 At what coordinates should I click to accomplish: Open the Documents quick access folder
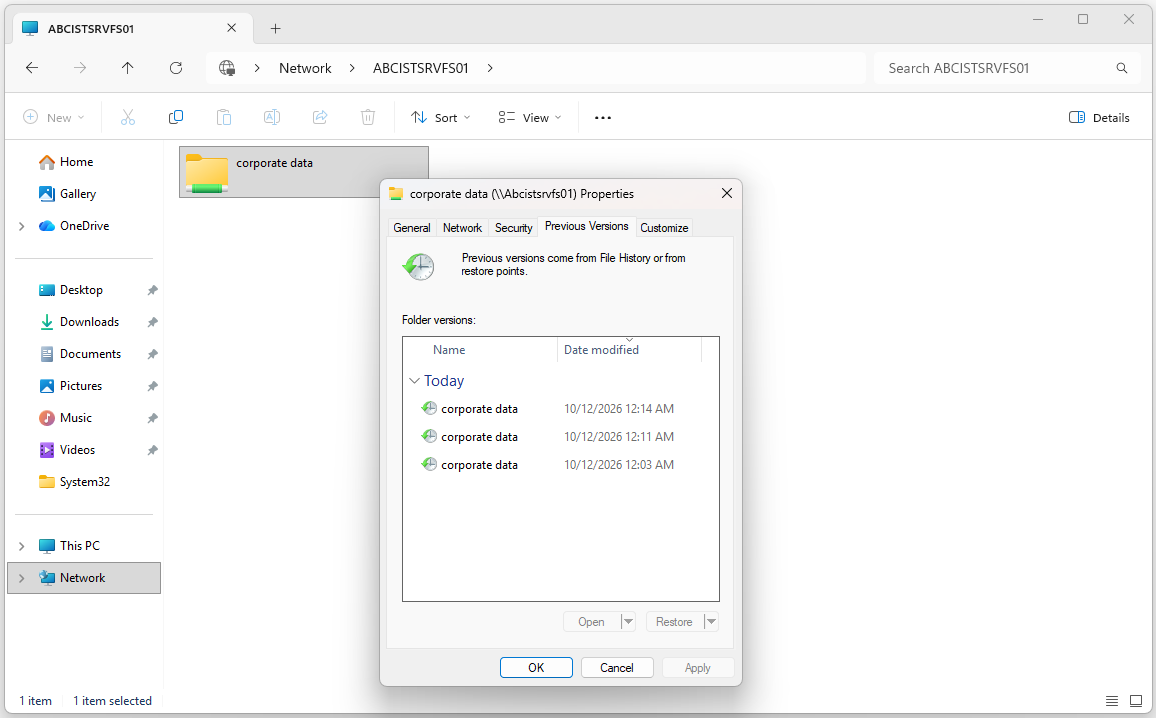tap(90, 354)
